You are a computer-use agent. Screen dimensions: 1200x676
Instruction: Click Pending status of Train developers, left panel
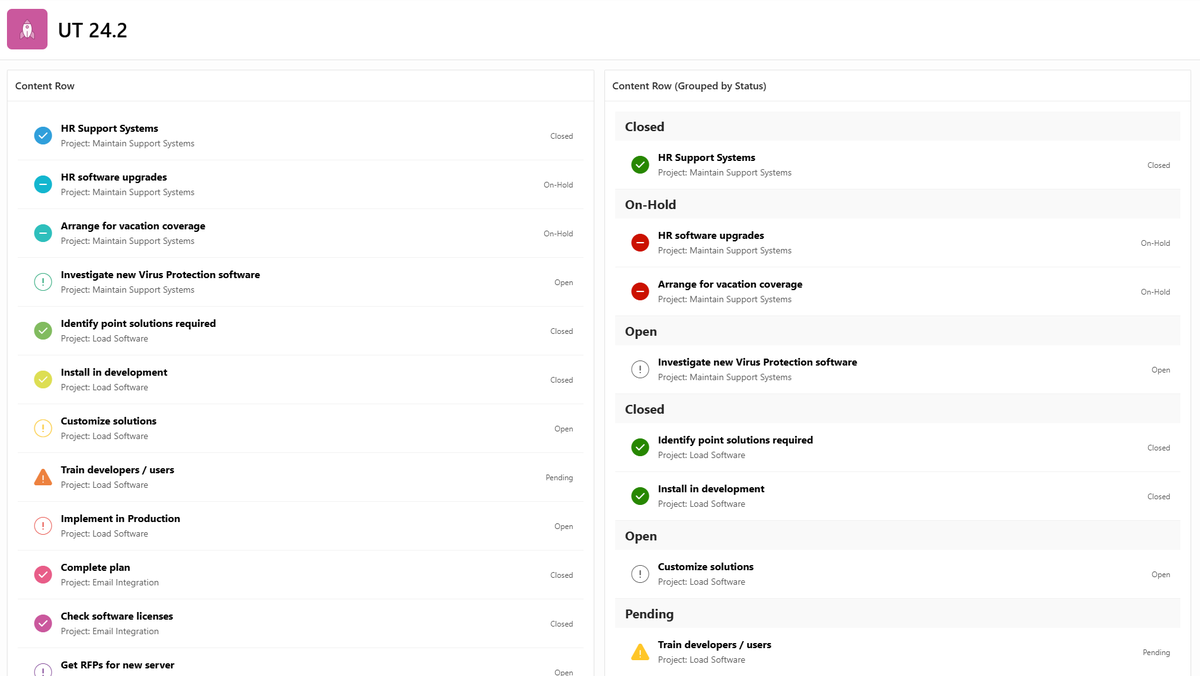559,477
